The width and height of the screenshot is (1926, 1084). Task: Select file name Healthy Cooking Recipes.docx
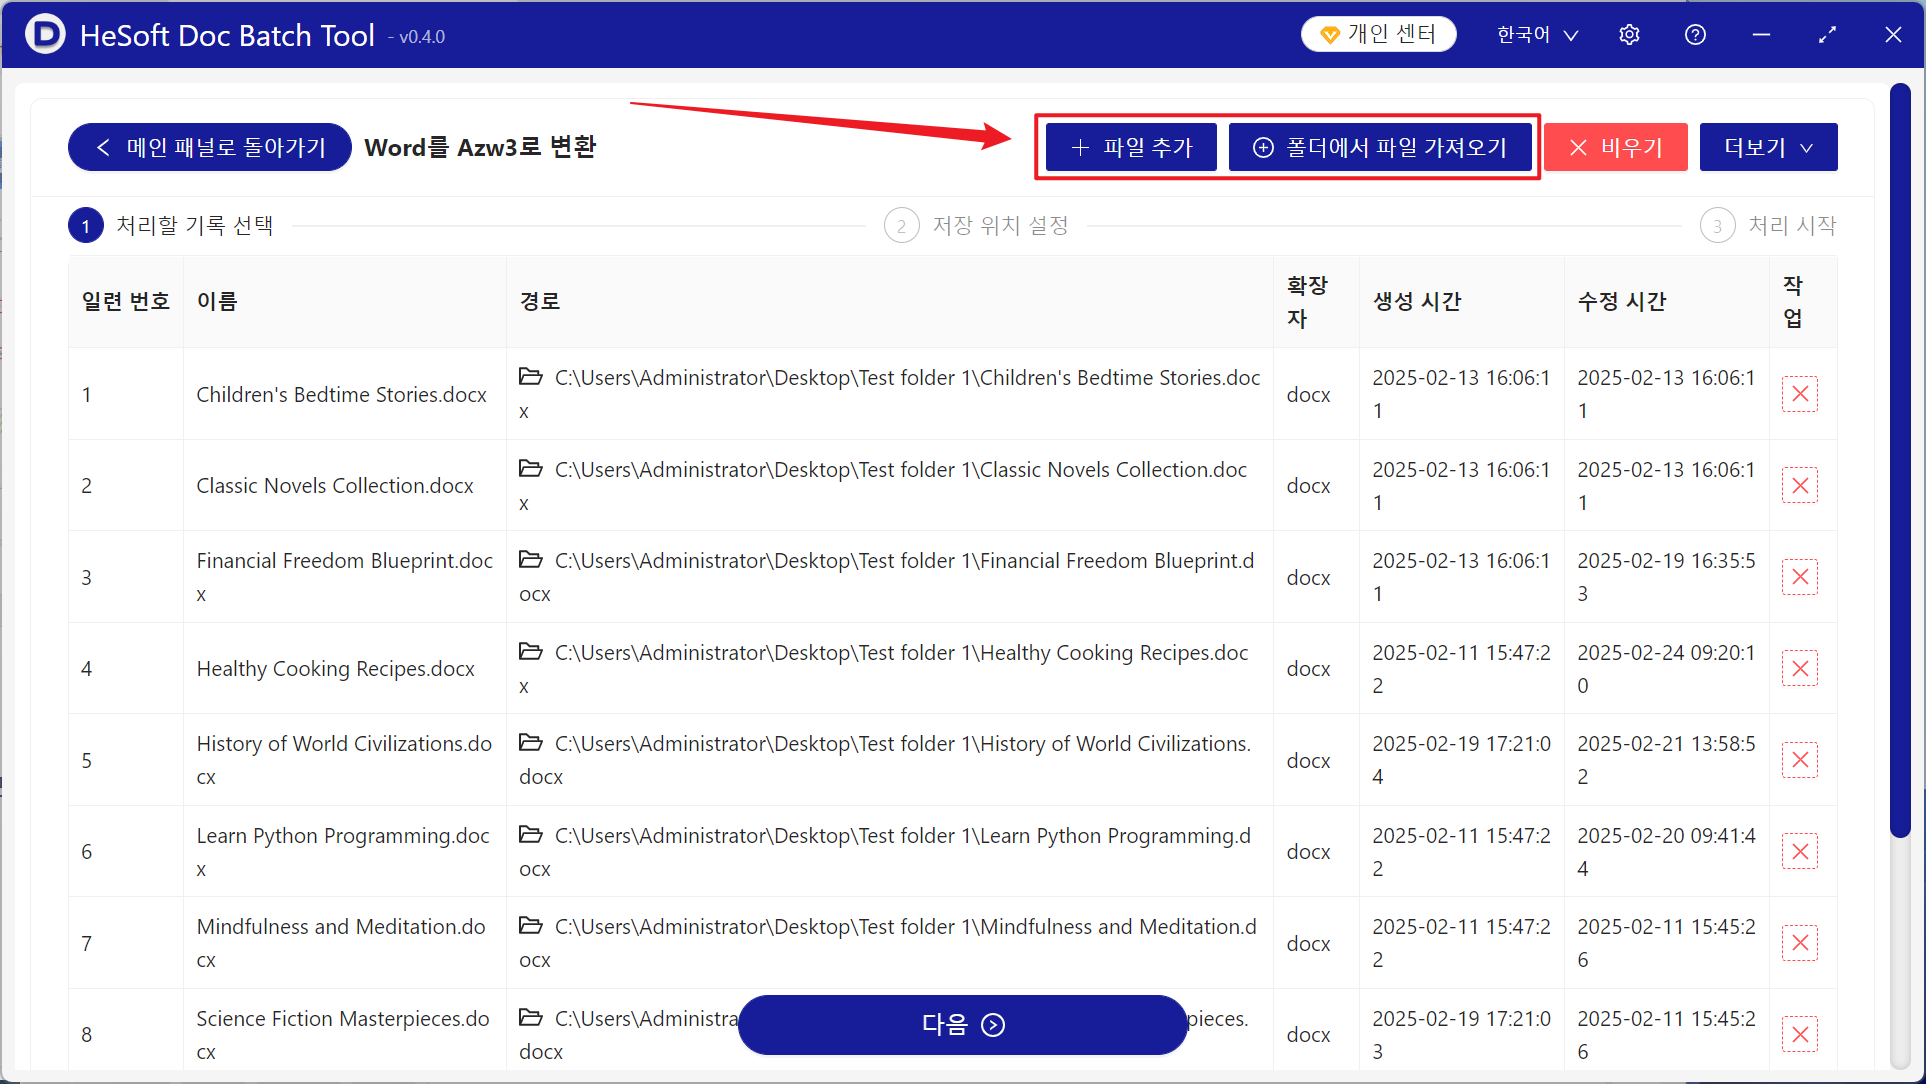pyautogui.click(x=335, y=669)
